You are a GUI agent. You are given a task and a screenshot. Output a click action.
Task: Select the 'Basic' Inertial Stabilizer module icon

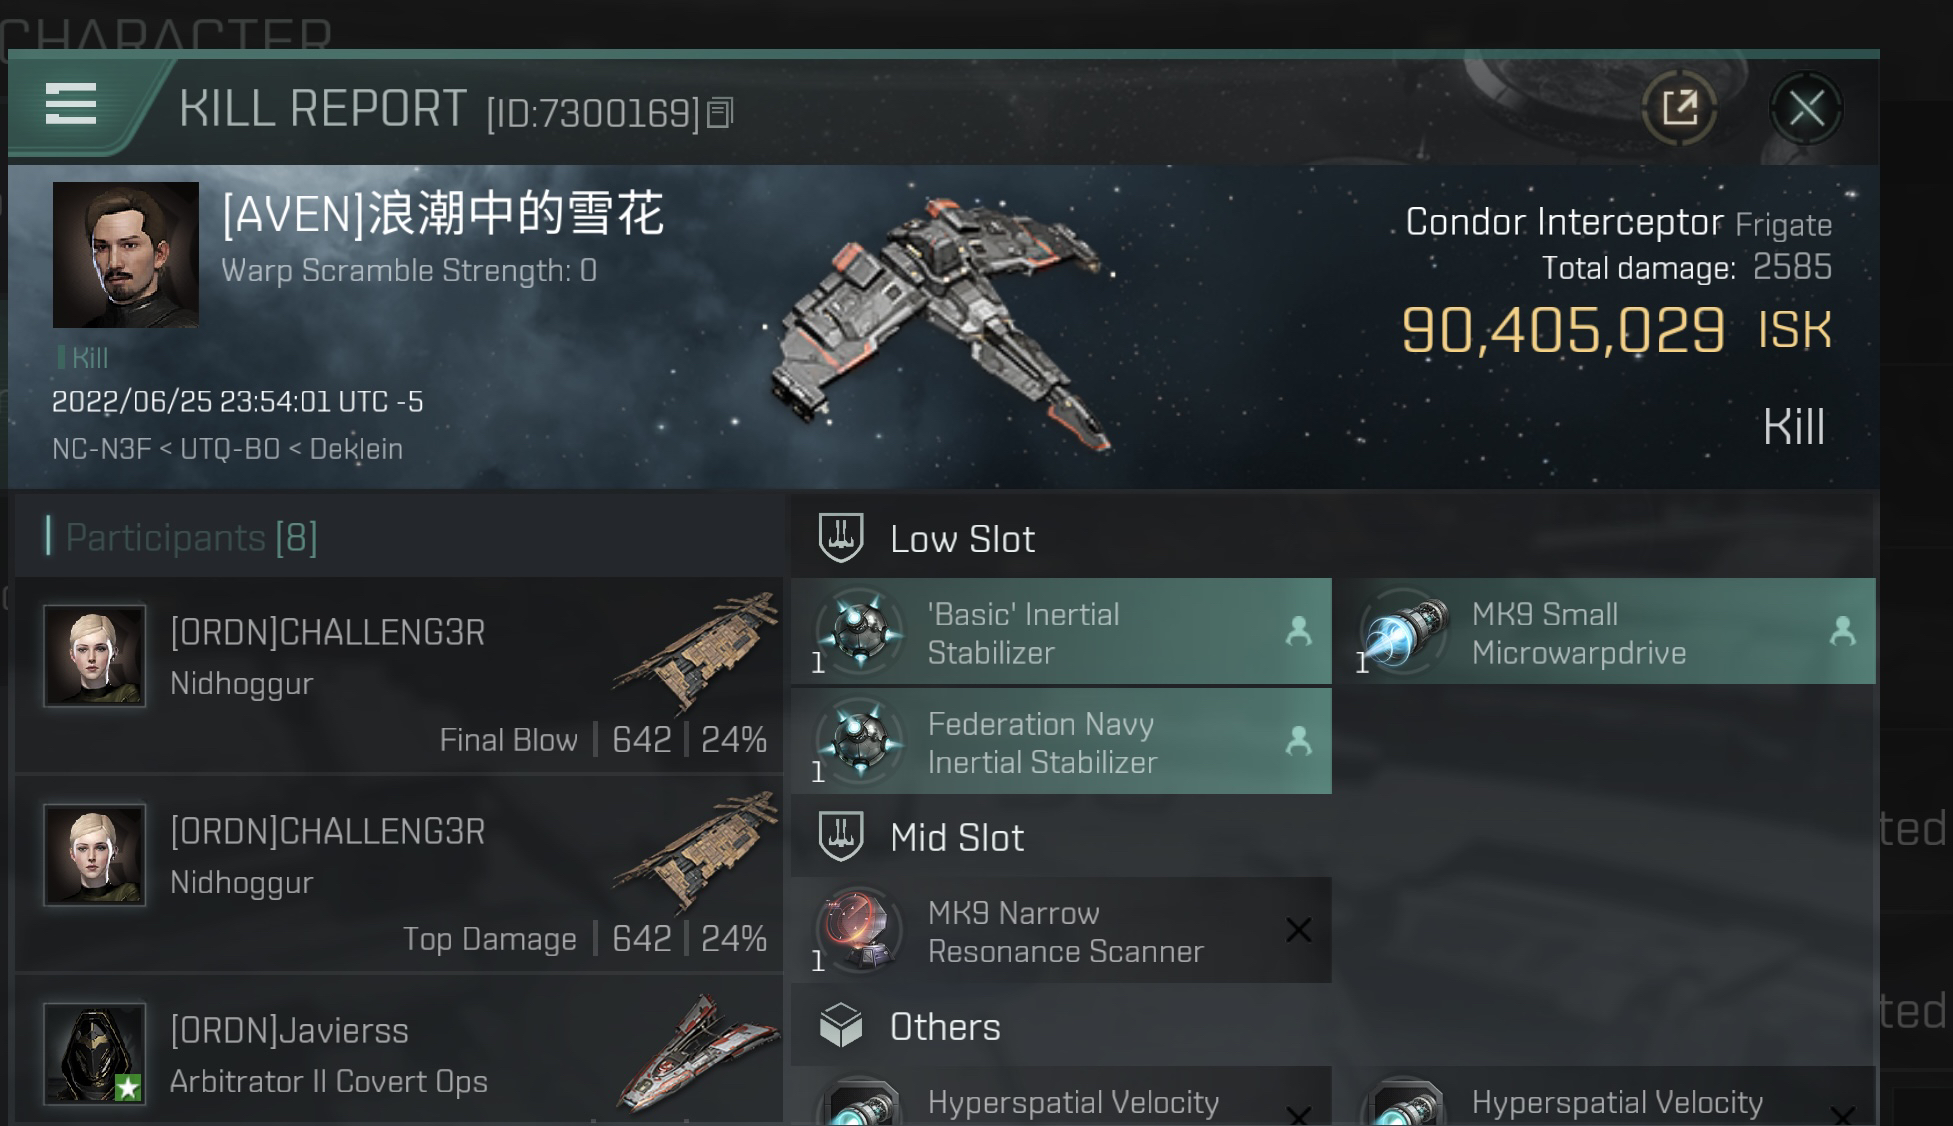860,631
